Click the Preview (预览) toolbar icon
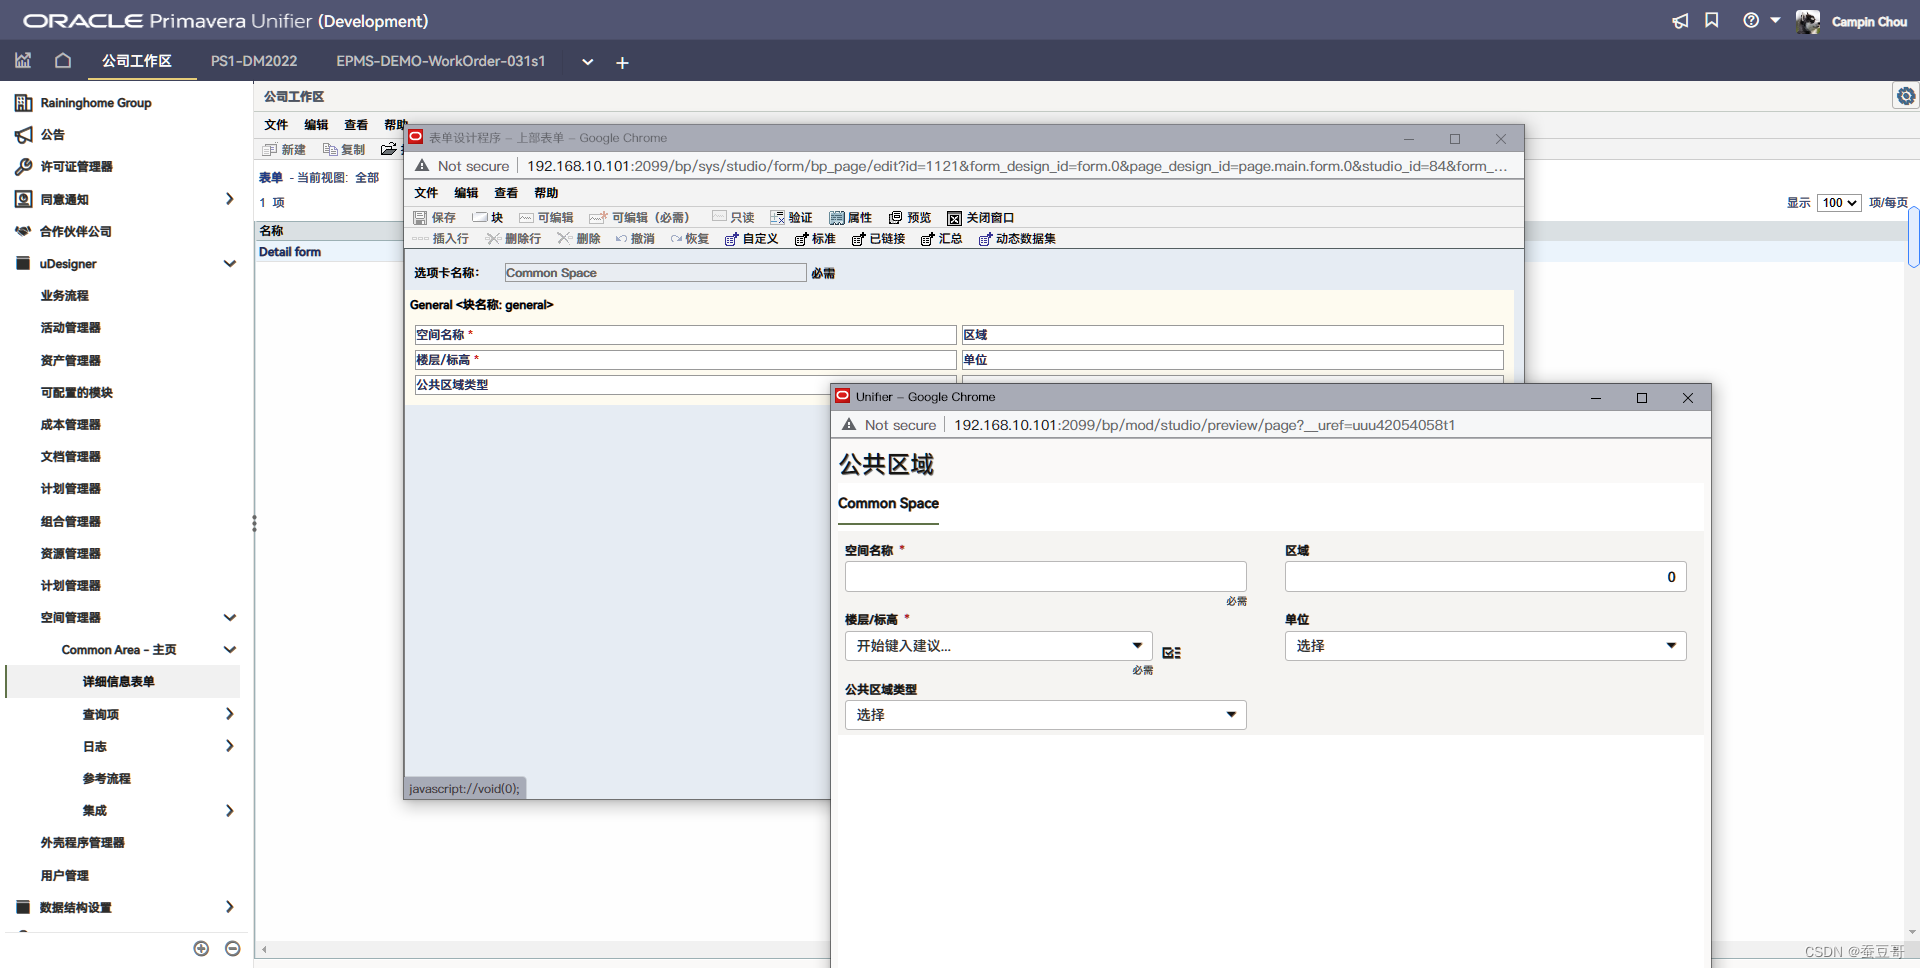1920x968 pixels. point(895,218)
